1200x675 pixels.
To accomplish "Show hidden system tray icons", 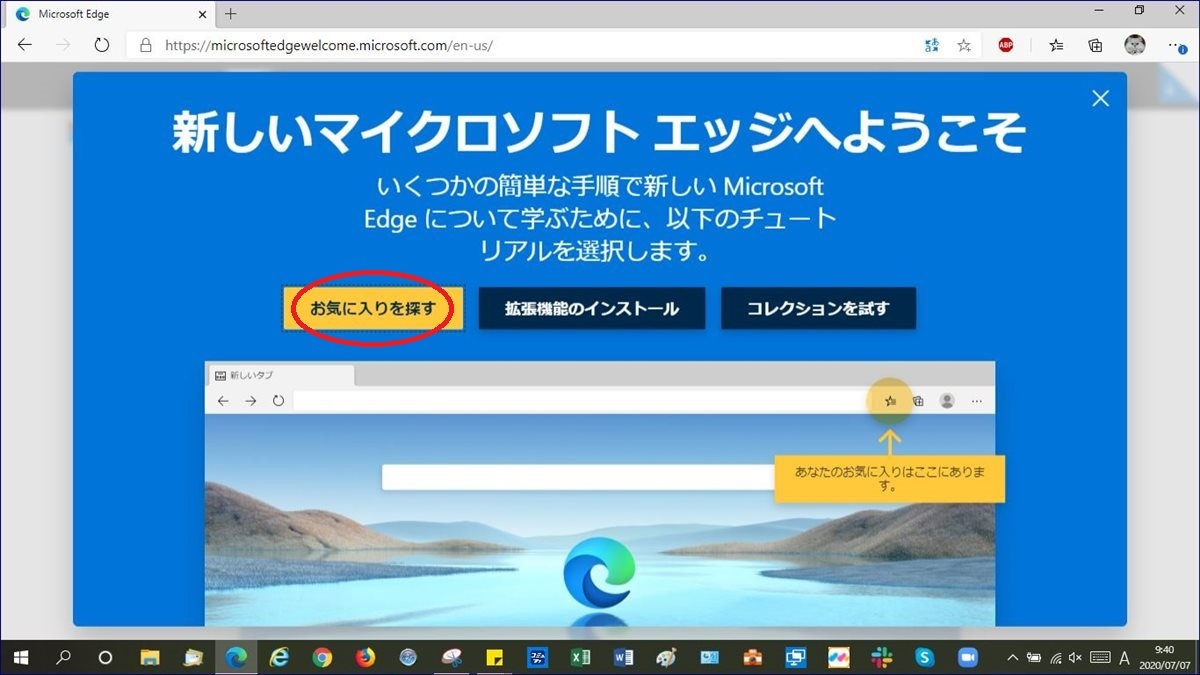I will (x=1012, y=657).
